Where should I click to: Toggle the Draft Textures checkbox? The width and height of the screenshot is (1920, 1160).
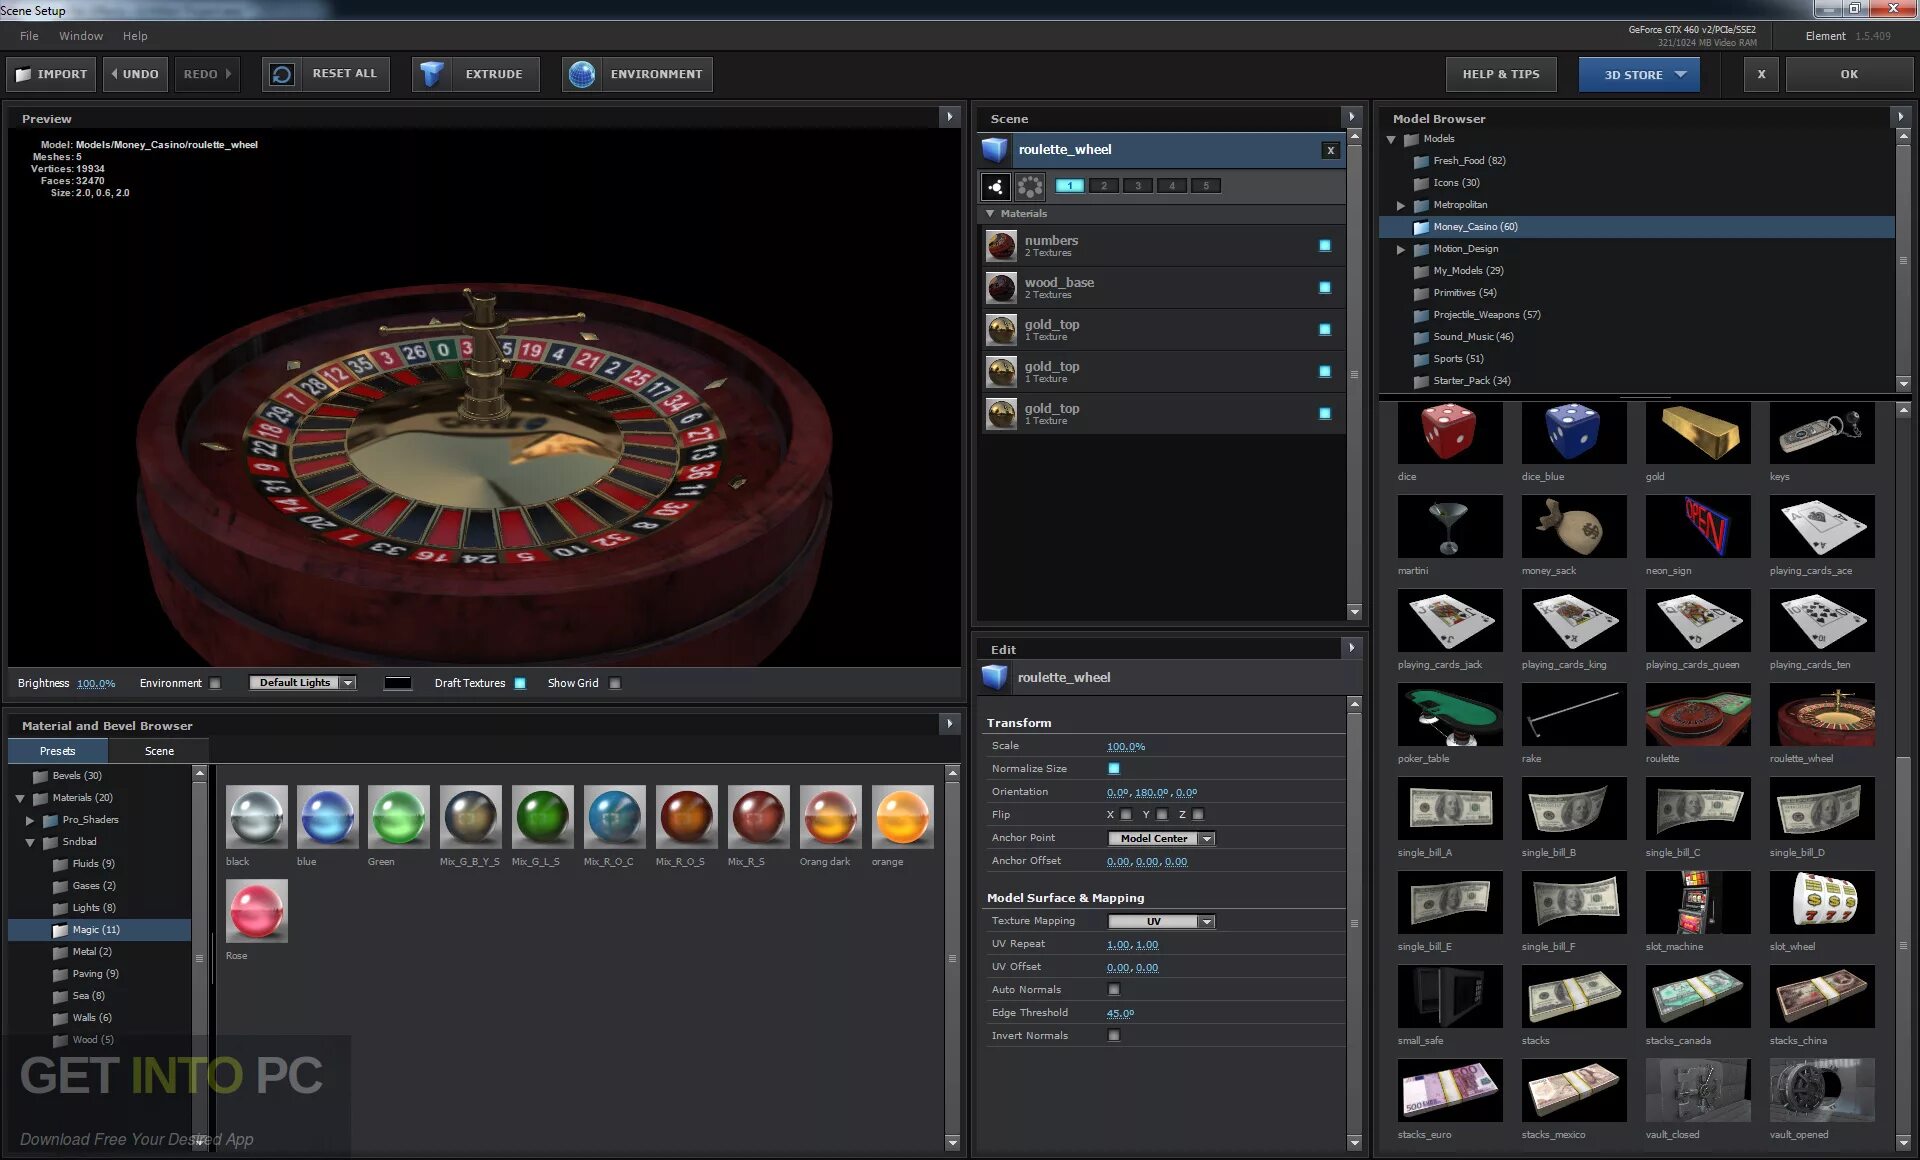[x=520, y=683]
